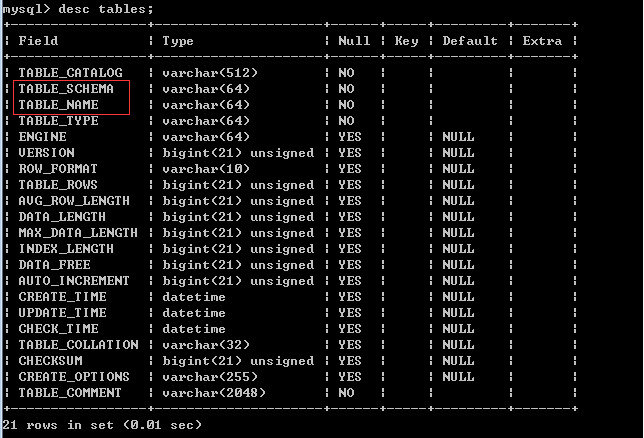Image resolution: width=644 pixels, height=438 pixels.
Task: Click the CREATE_TIME field name
Action: [62, 297]
